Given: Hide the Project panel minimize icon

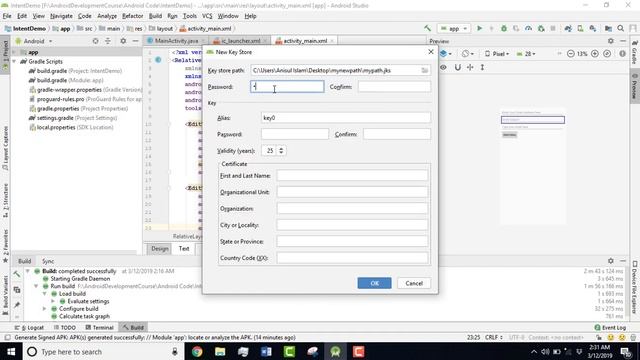Looking at the screenshot, I should [136, 41].
